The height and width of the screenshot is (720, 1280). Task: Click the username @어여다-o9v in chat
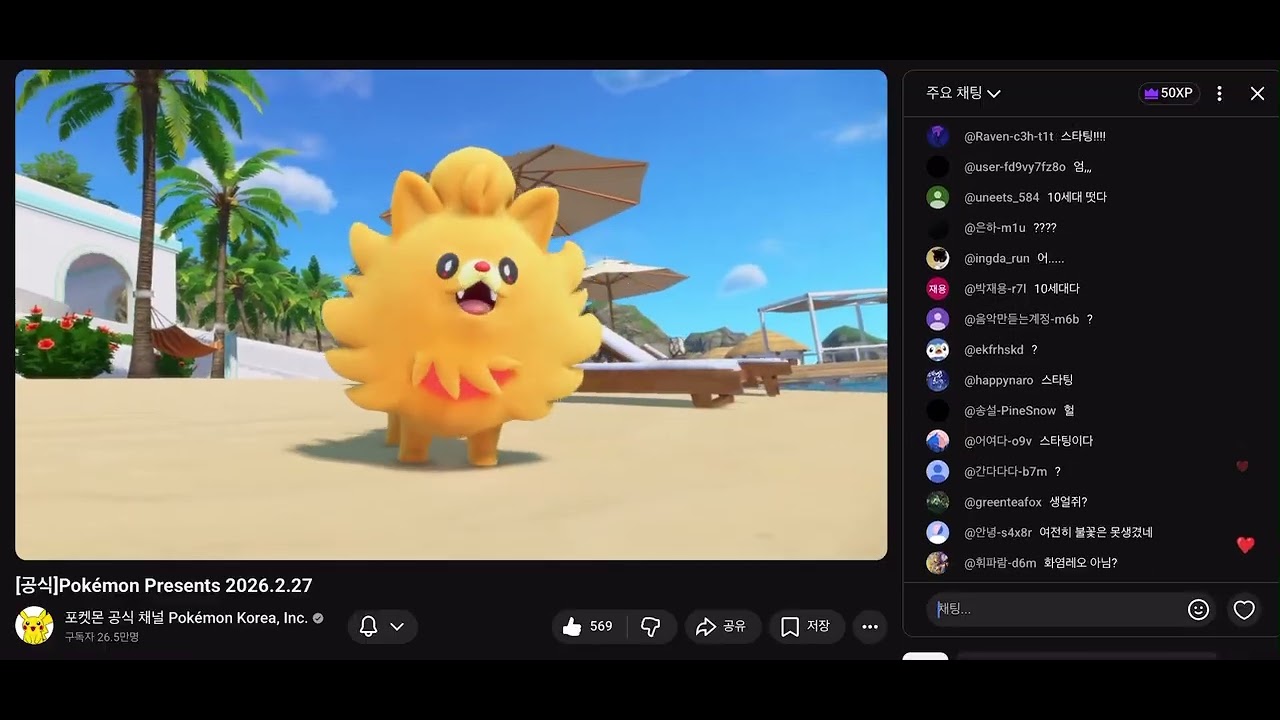click(x=997, y=441)
